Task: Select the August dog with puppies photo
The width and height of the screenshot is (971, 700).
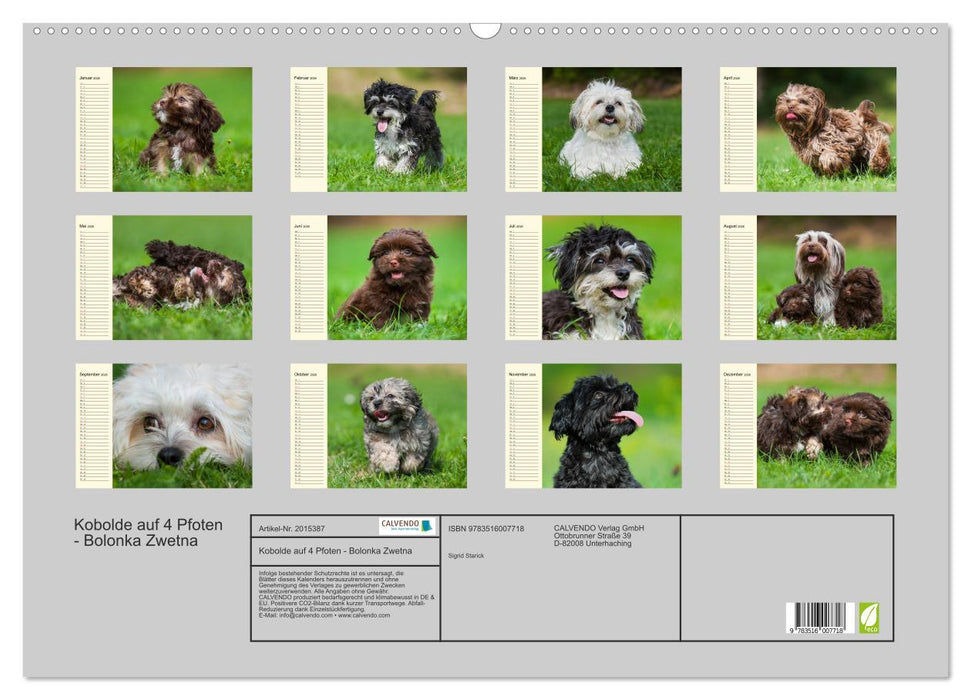Action: (826, 277)
